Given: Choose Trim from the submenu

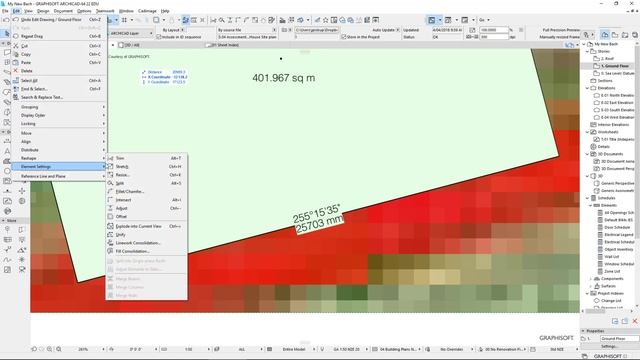Looking at the screenshot, I should point(146,158).
